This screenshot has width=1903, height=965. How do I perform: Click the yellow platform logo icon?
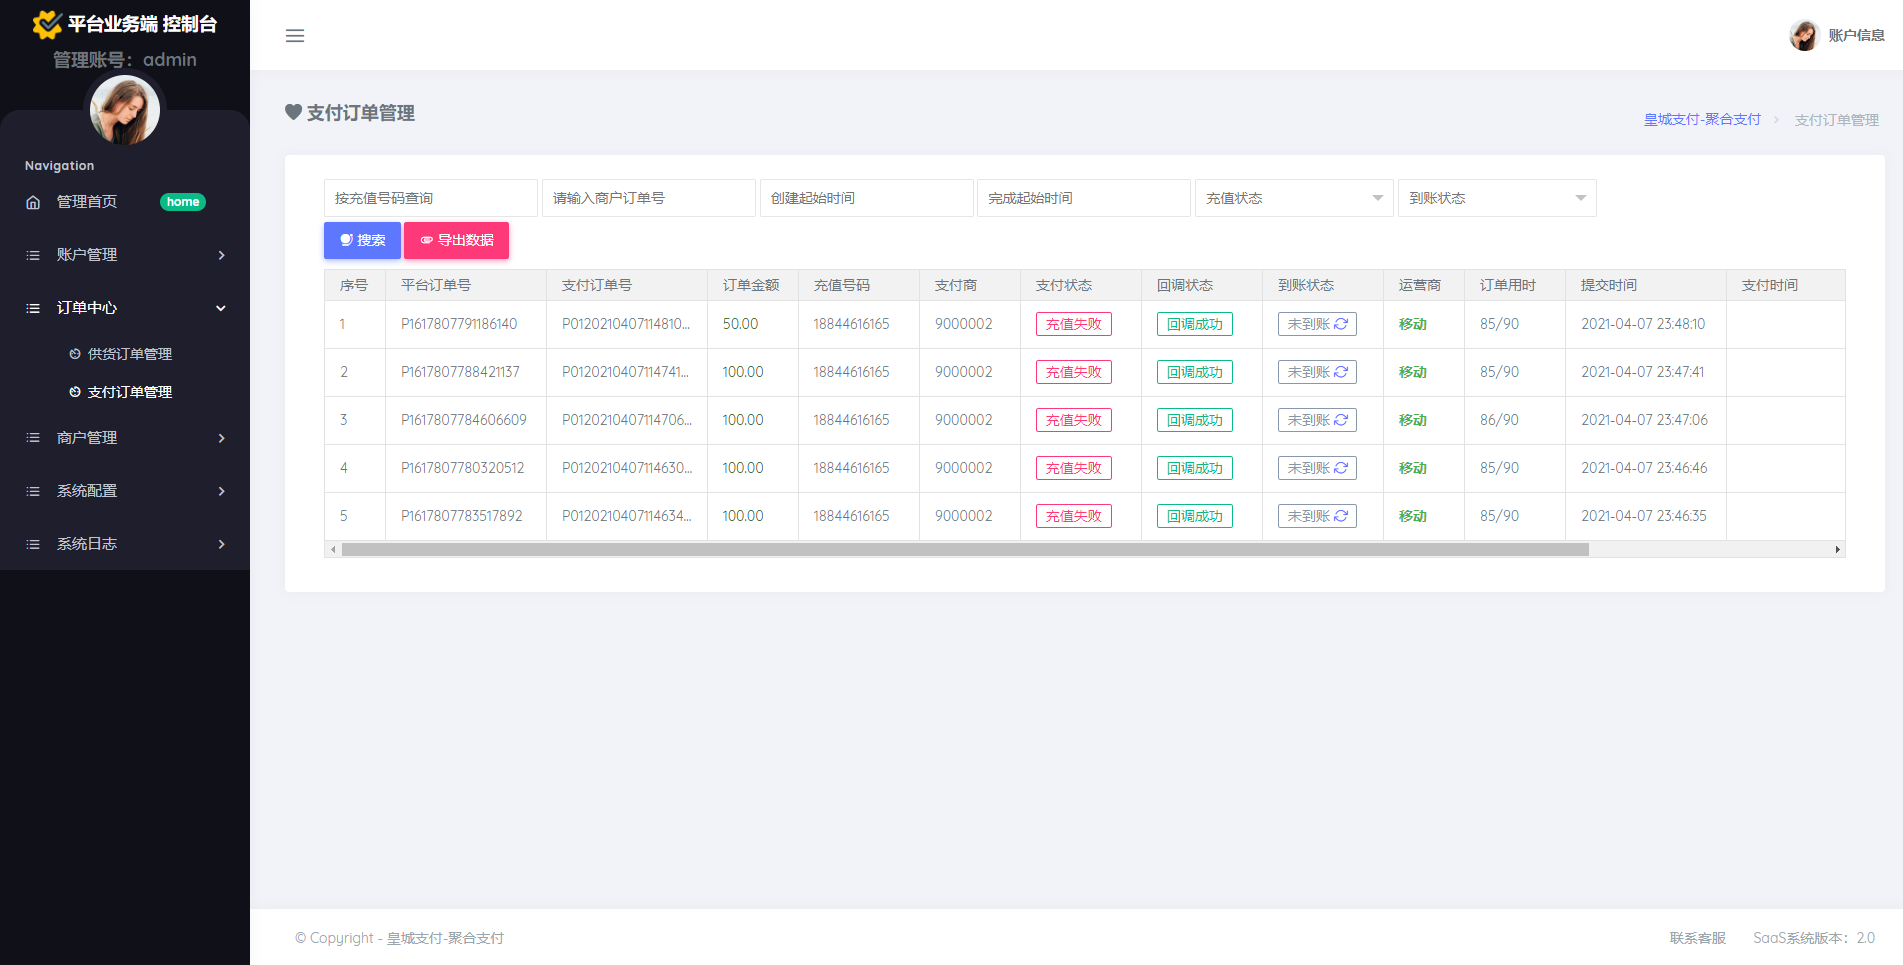(47, 23)
